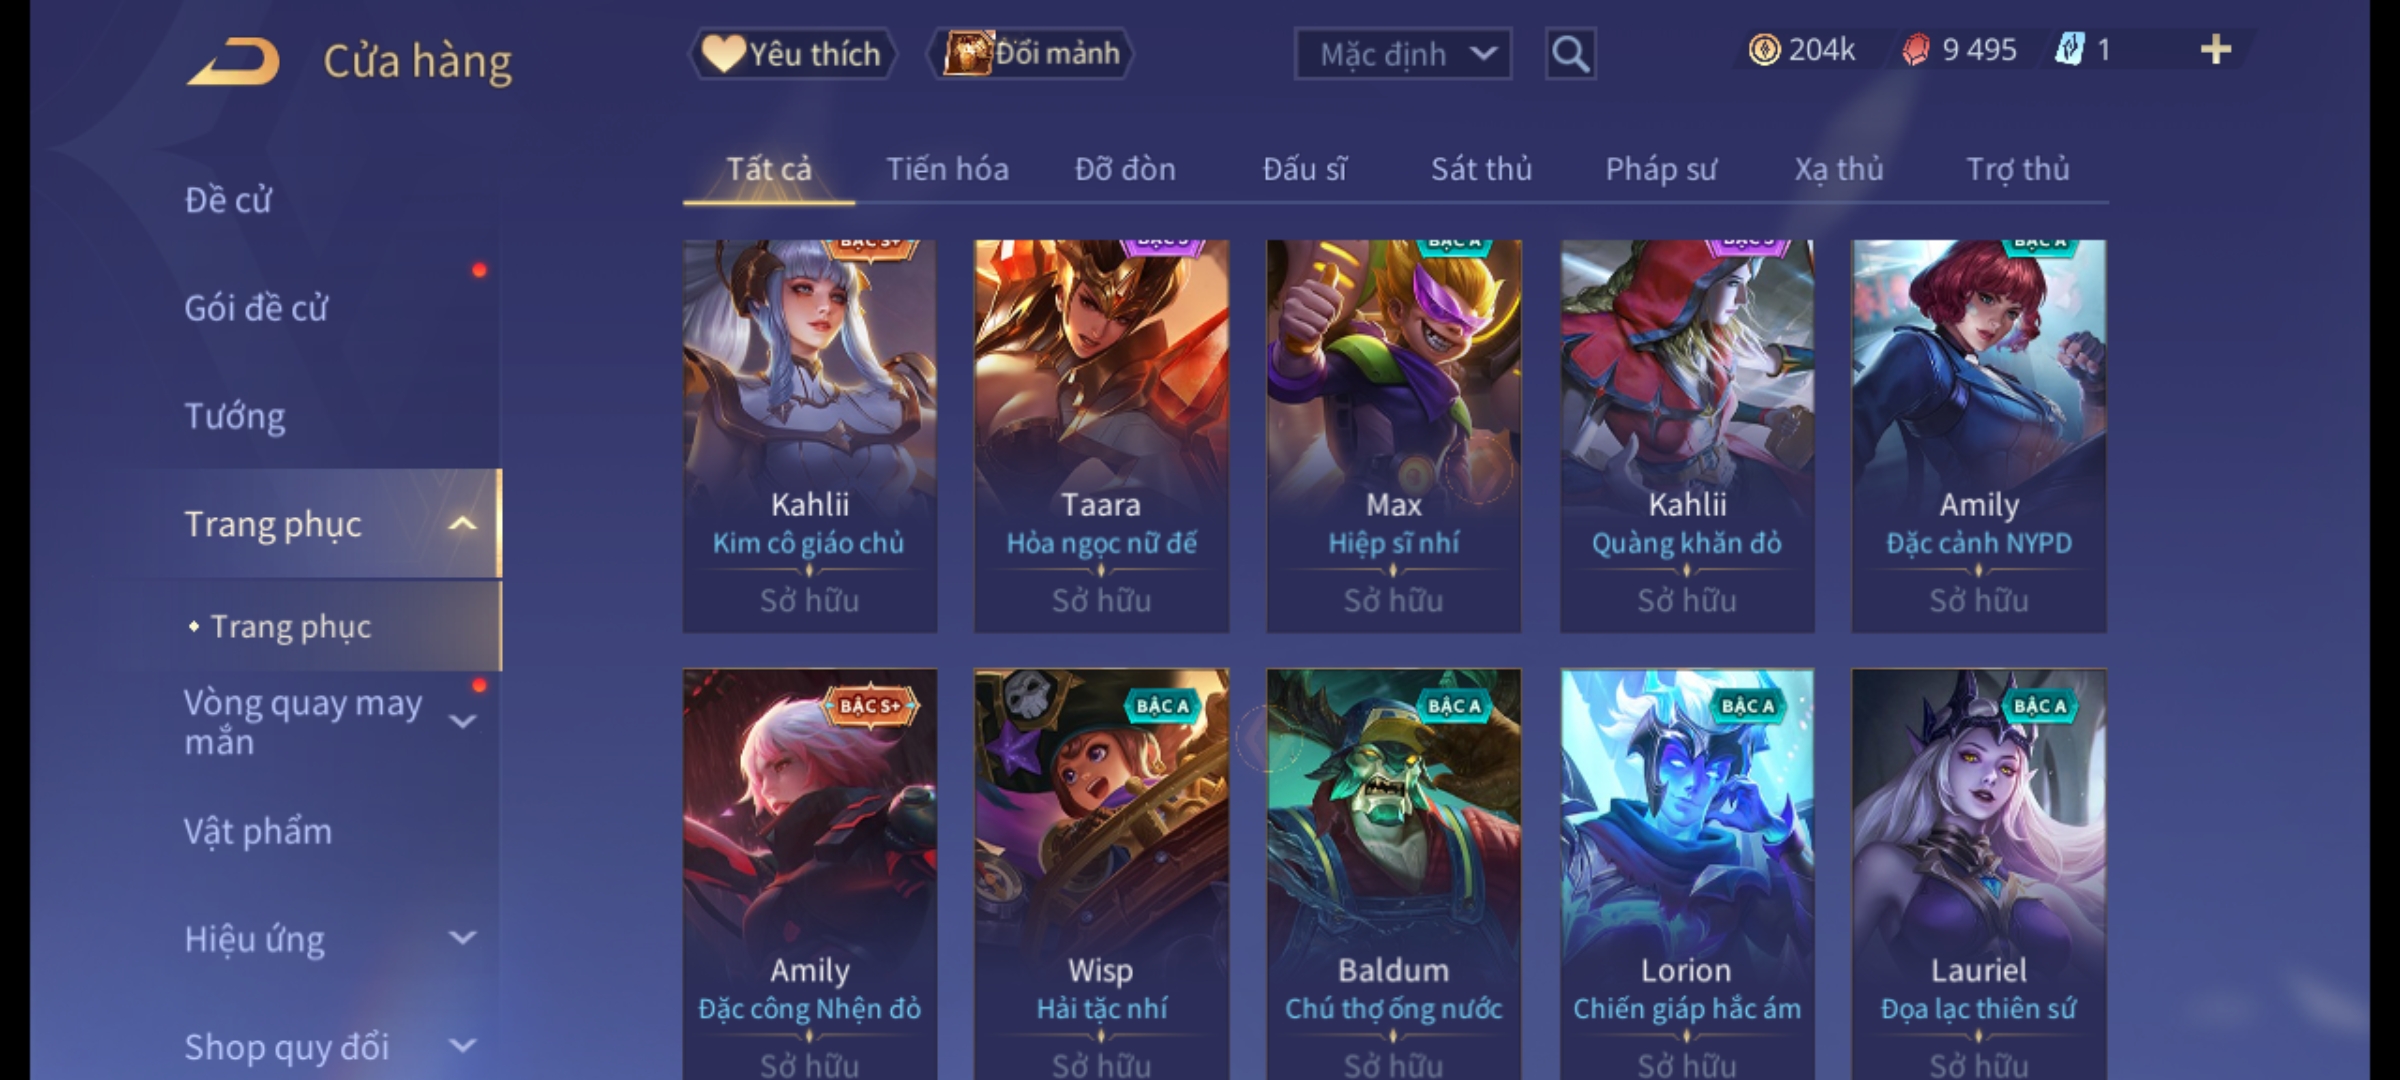Tap the red ruby currency icon

coord(1915,50)
